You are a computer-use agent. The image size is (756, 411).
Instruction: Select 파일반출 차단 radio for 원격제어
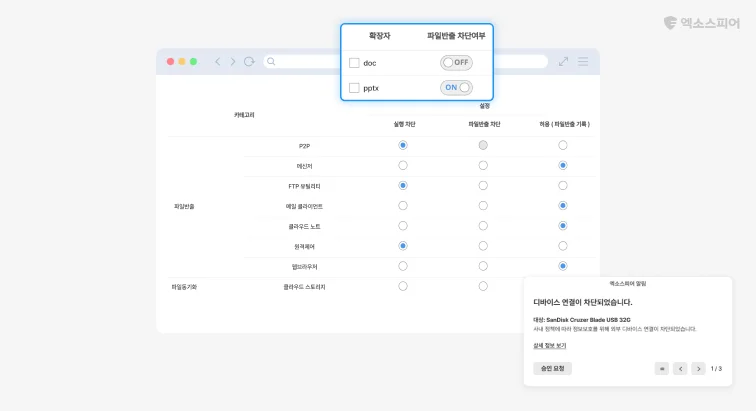point(483,246)
